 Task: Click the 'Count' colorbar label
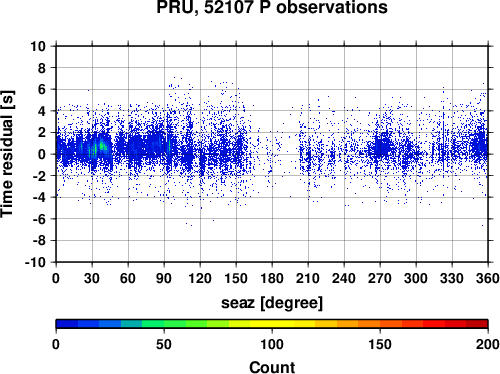[272, 367]
